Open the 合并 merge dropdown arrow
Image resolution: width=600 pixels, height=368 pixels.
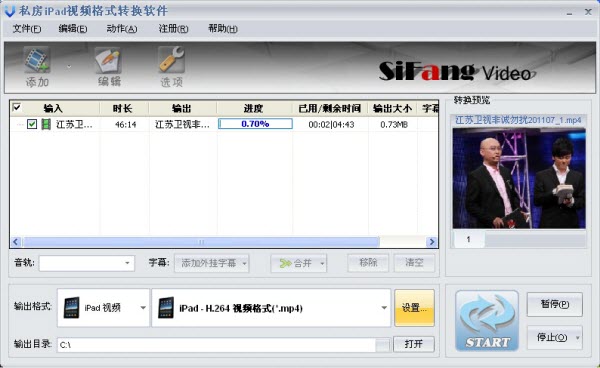click(x=322, y=263)
